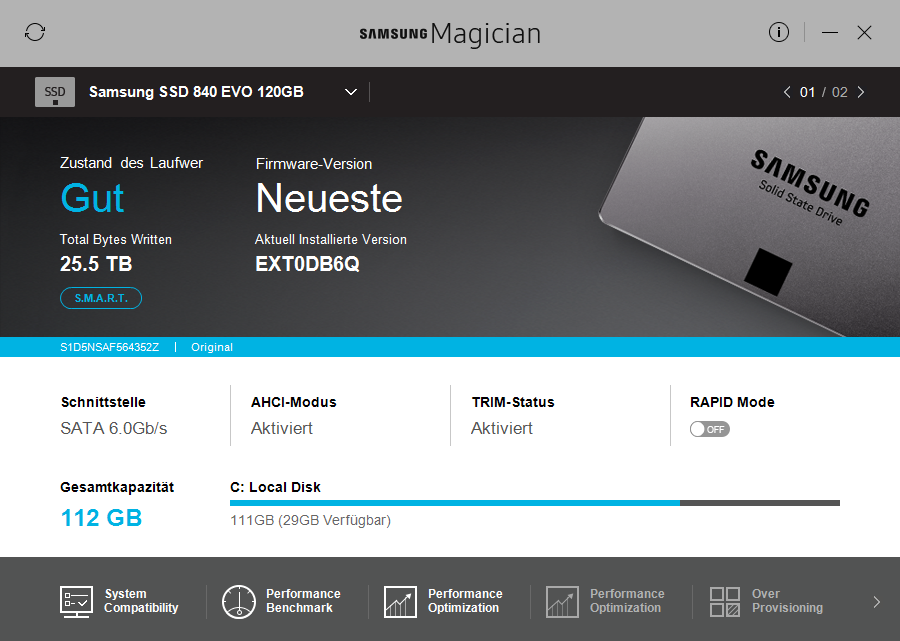This screenshot has width=900, height=641.
Task: Open the S.M.A.R.T. button
Action: pos(101,298)
